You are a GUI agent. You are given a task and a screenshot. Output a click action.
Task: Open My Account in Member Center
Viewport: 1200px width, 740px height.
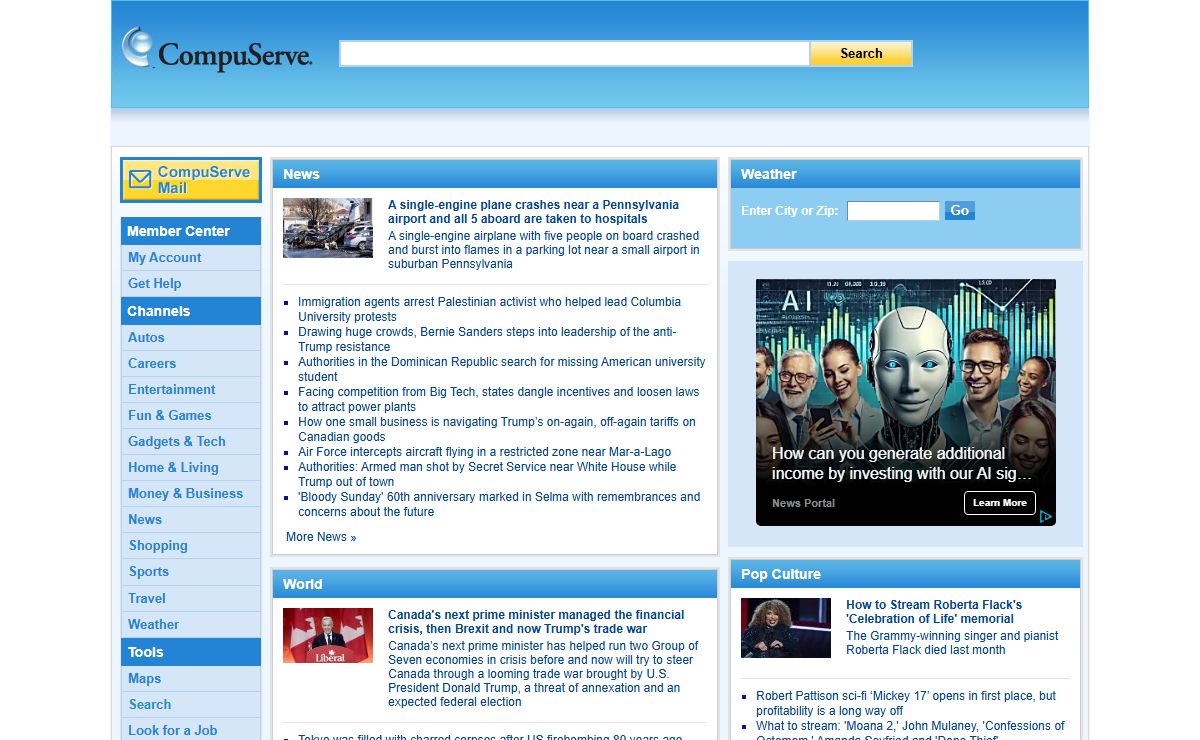(164, 257)
